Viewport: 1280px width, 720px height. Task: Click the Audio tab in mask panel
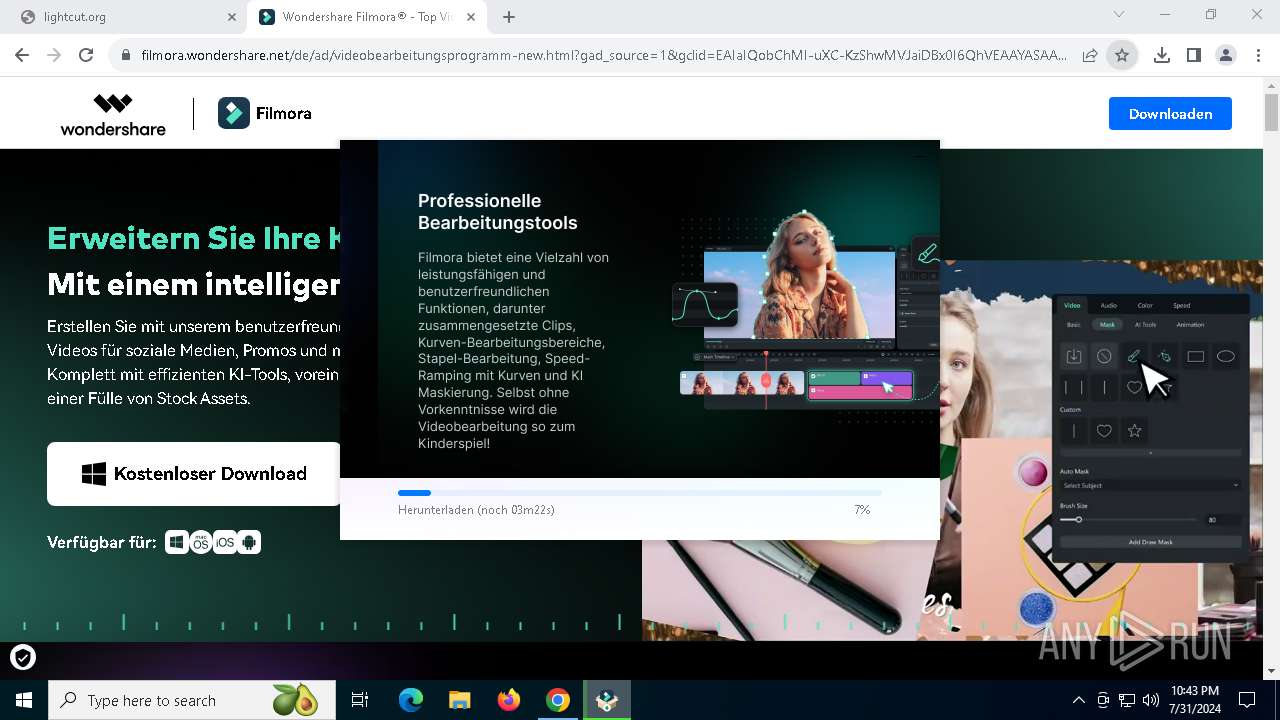1109,305
